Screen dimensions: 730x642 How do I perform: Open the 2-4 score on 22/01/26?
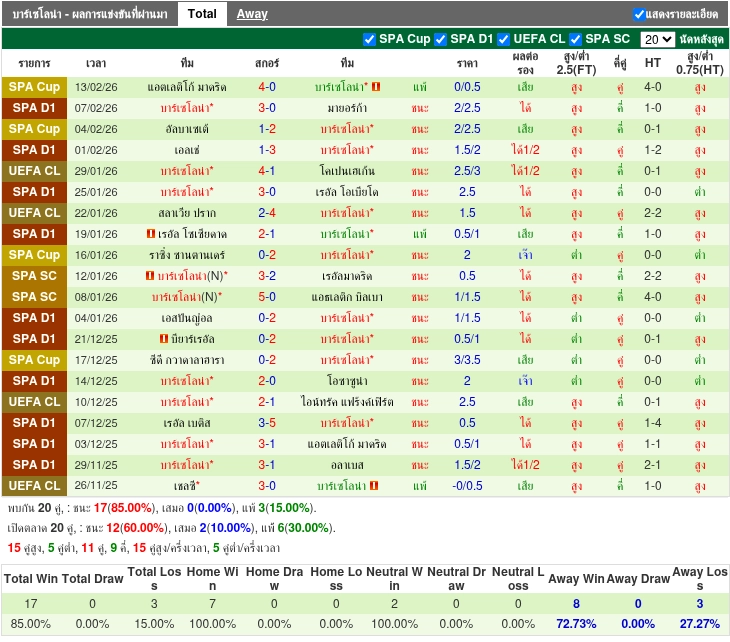coord(267,213)
